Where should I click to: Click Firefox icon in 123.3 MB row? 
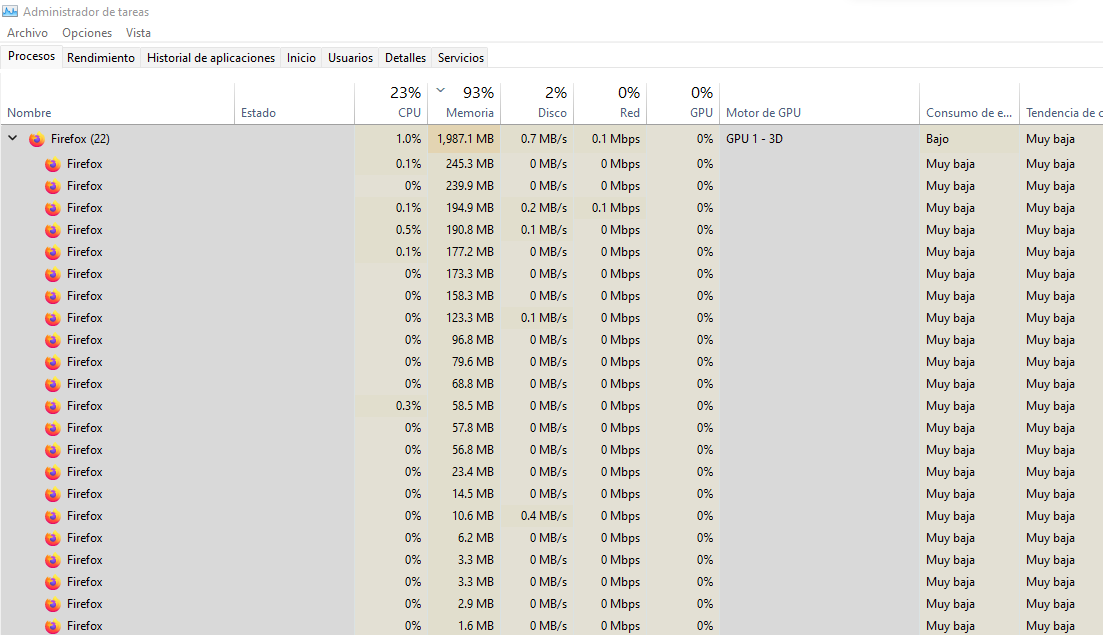point(52,319)
